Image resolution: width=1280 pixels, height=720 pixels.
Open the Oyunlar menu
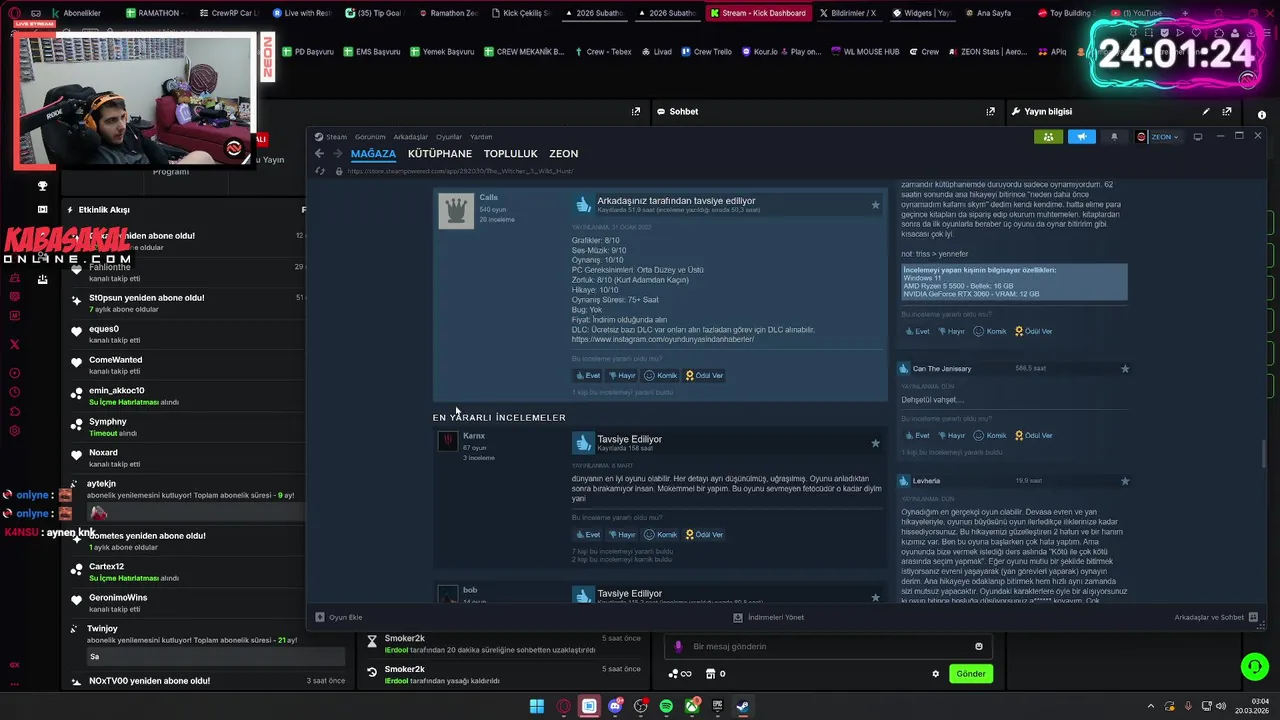pyautogui.click(x=449, y=137)
